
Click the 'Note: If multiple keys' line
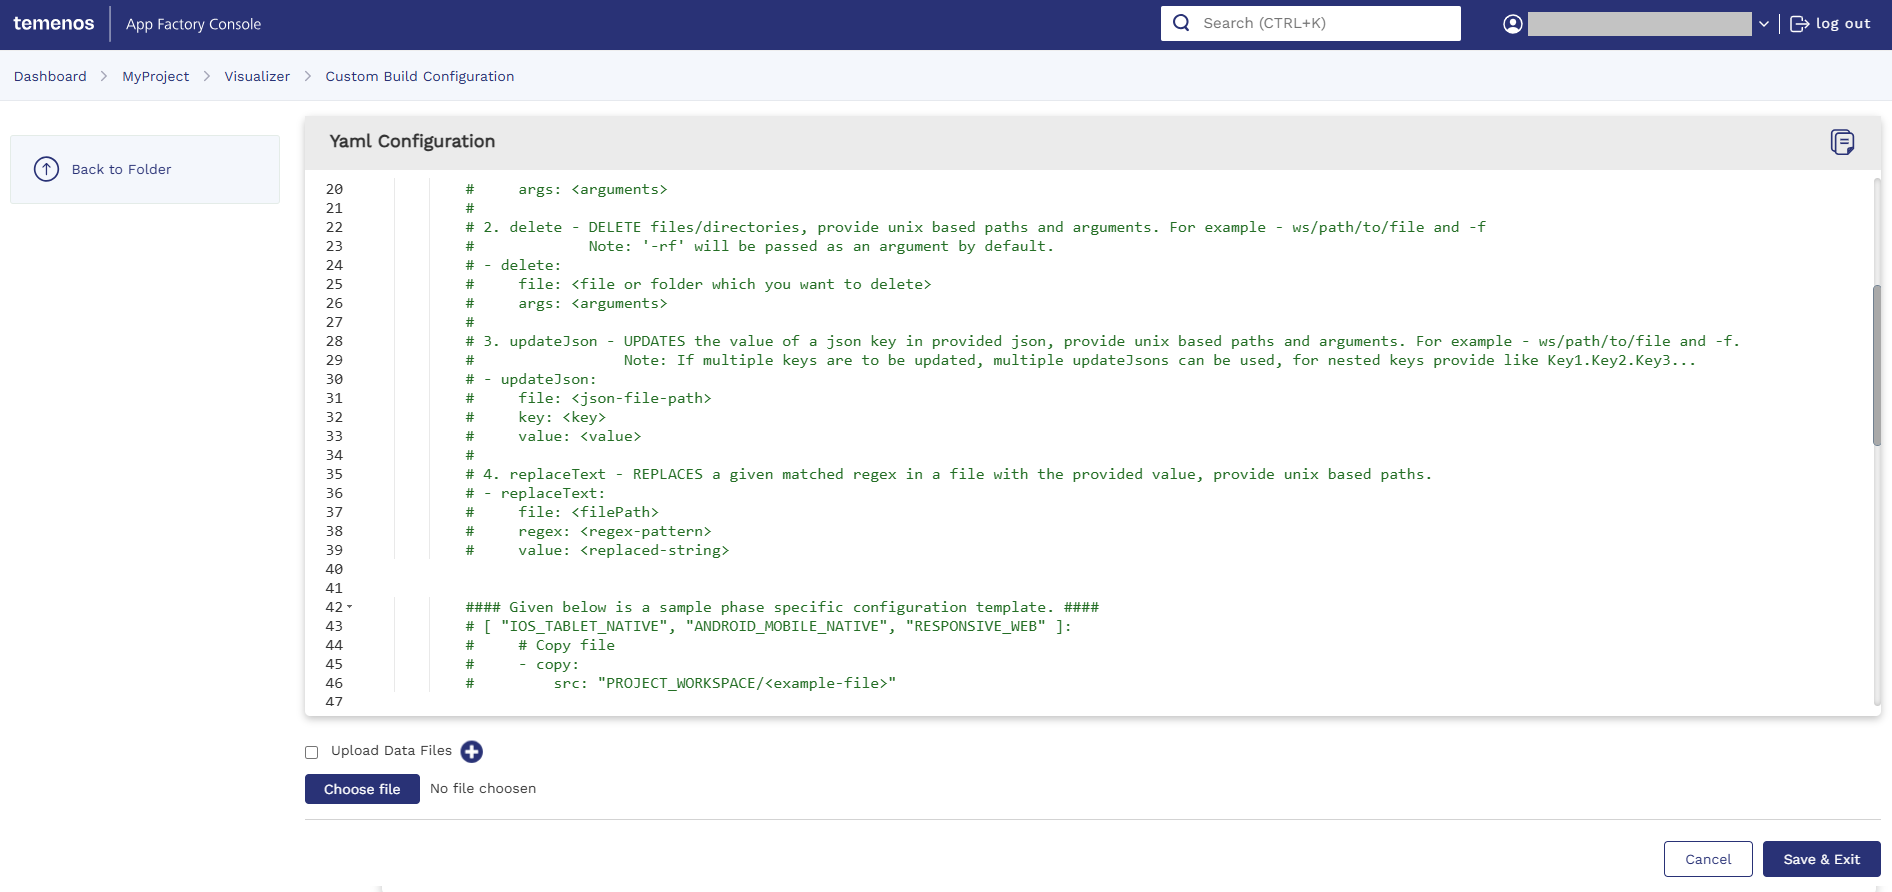coord(1080,360)
